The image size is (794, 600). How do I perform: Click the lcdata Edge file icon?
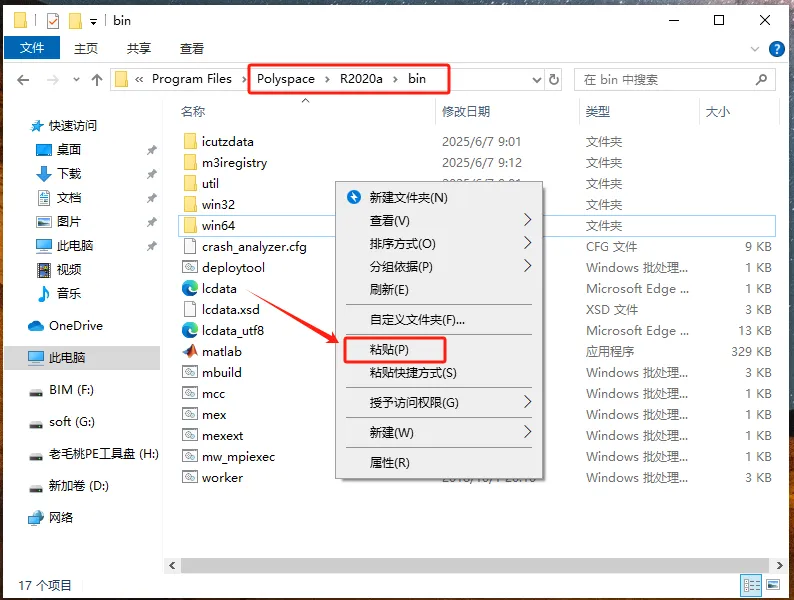coord(190,288)
